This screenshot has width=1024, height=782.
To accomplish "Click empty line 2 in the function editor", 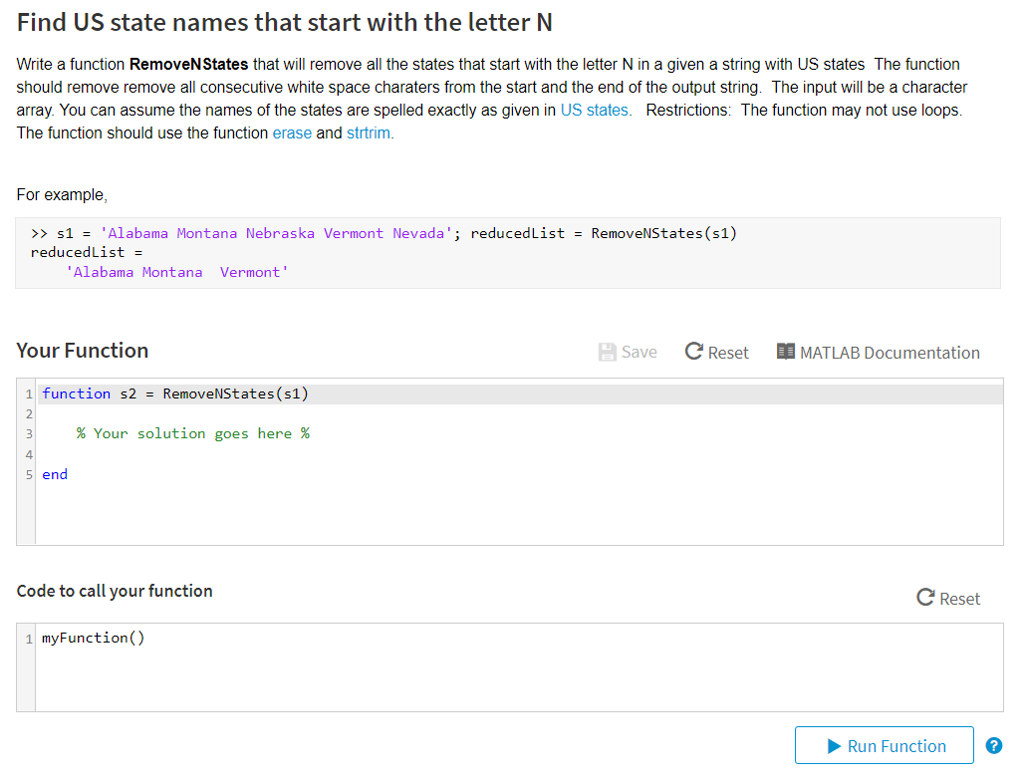I will coord(519,414).
